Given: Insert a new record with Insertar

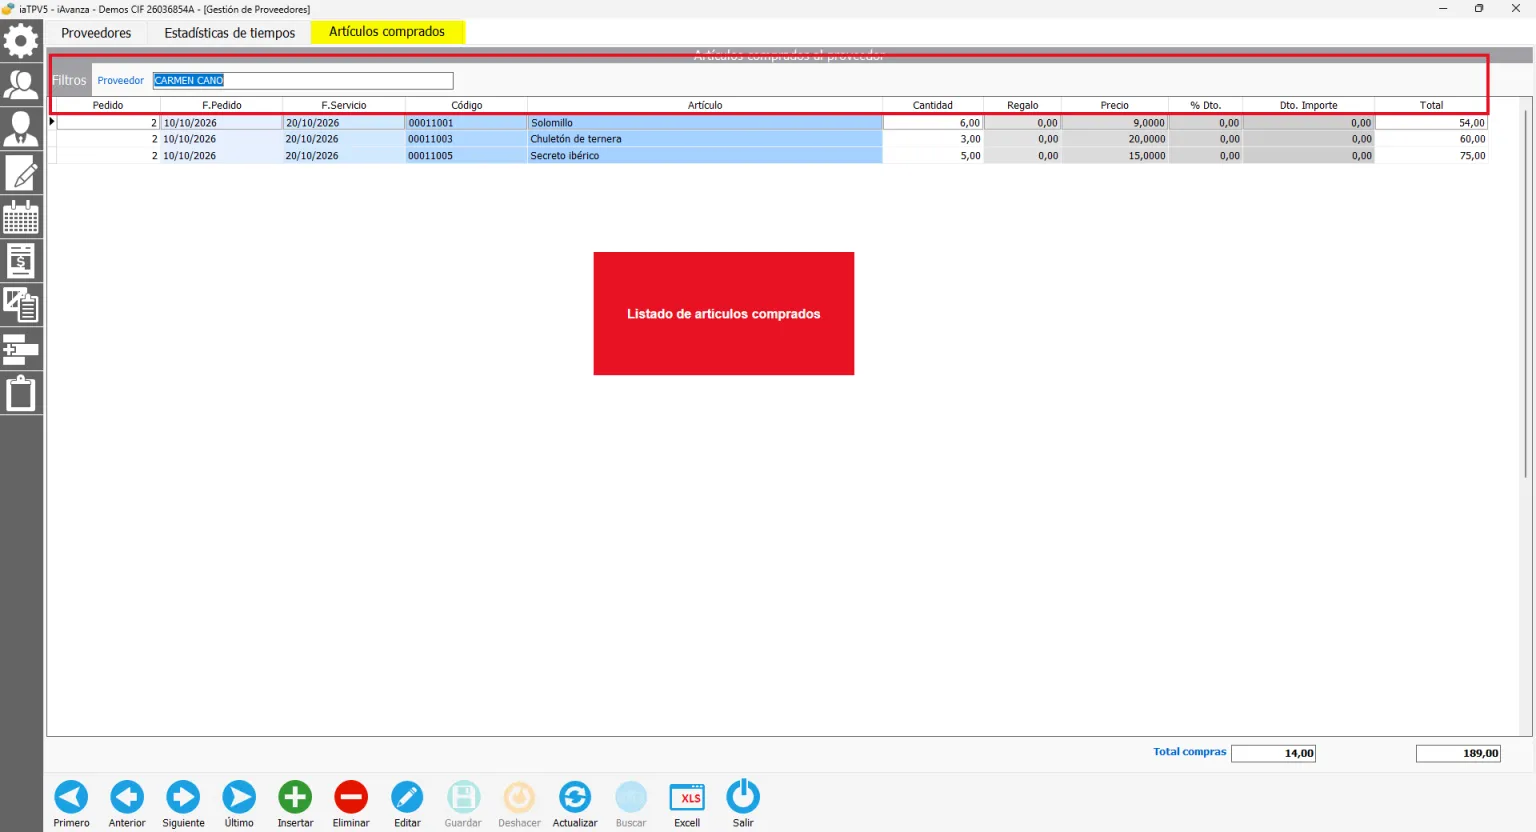Looking at the screenshot, I should tap(295, 804).
